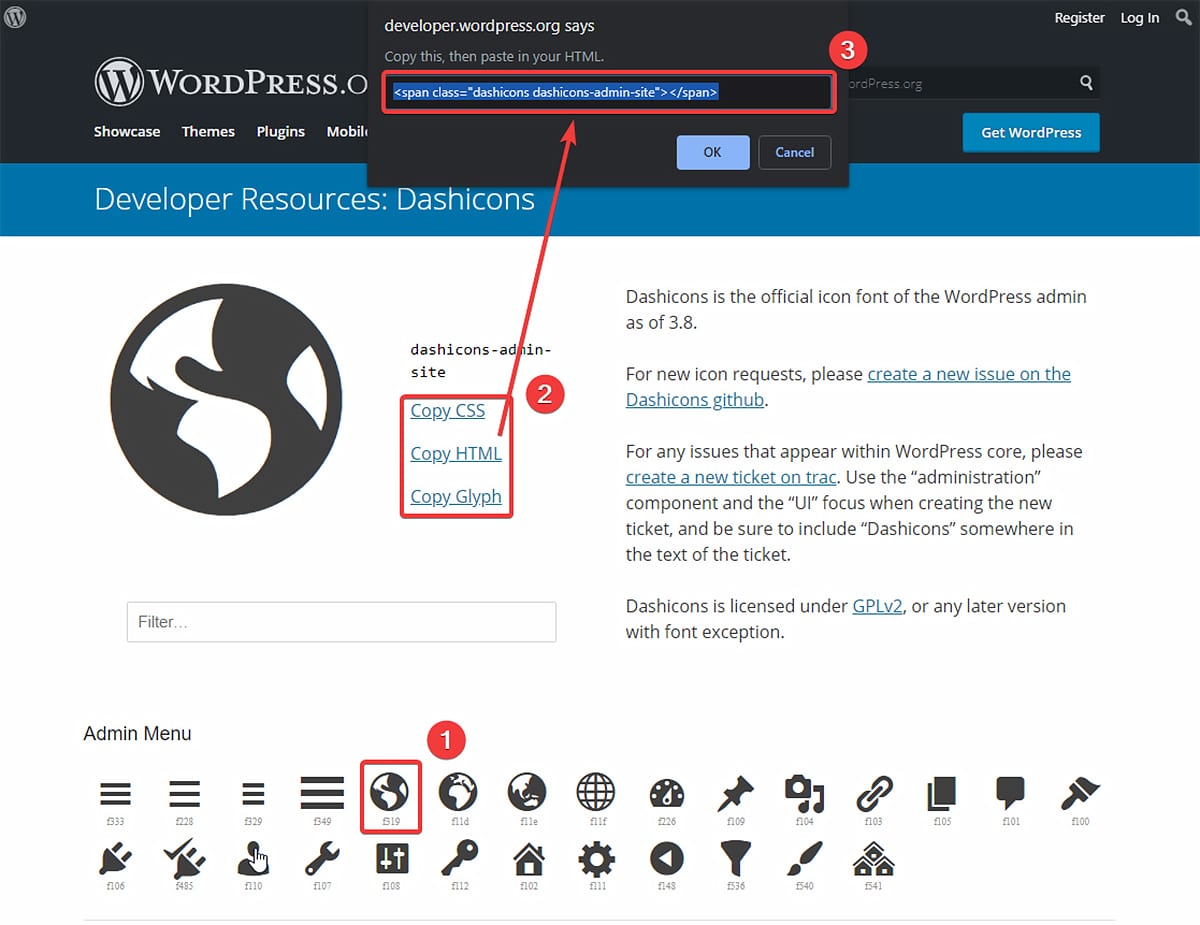
Task: Click Cancel in the dialog
Action: (794, 152)
